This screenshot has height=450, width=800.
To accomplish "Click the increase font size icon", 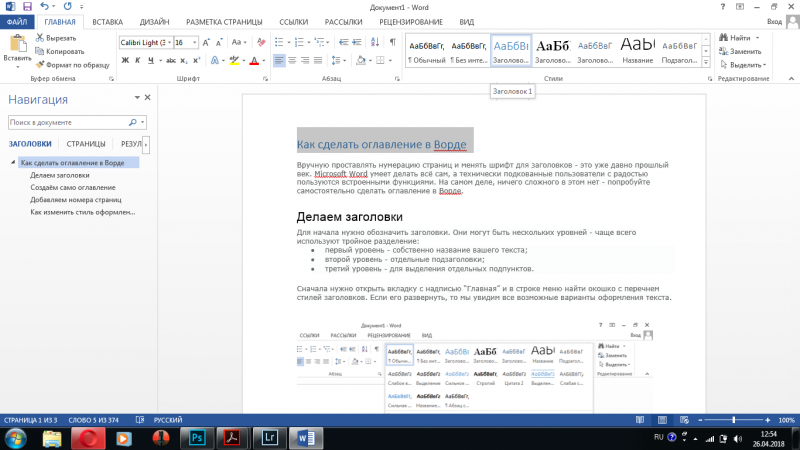I will click(x=206, y=42).
